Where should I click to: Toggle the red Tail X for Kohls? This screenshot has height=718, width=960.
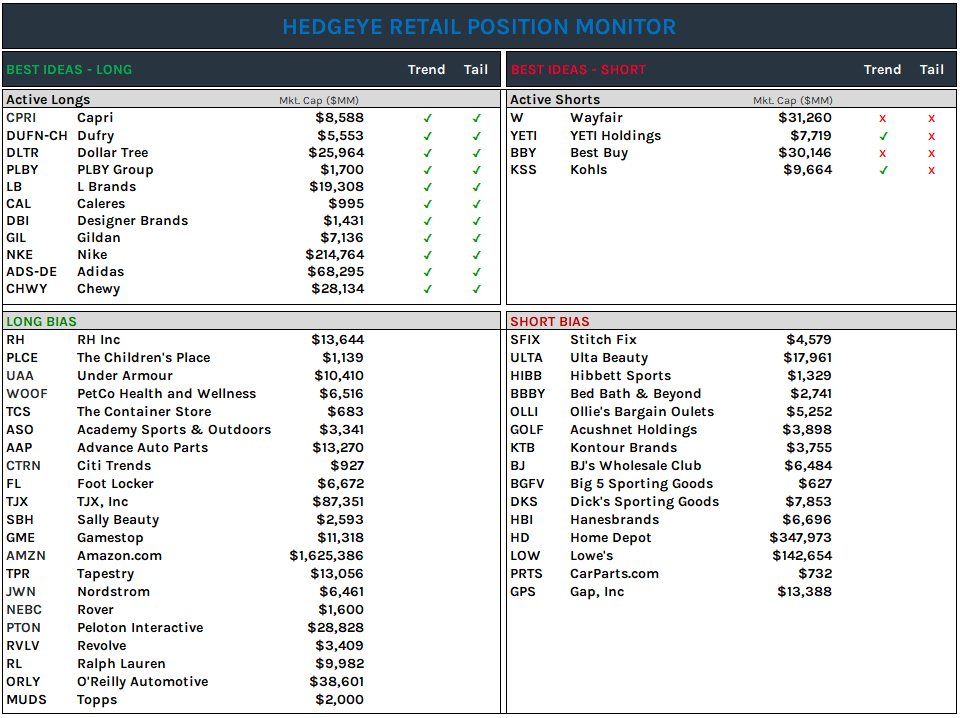pos(931,169)
